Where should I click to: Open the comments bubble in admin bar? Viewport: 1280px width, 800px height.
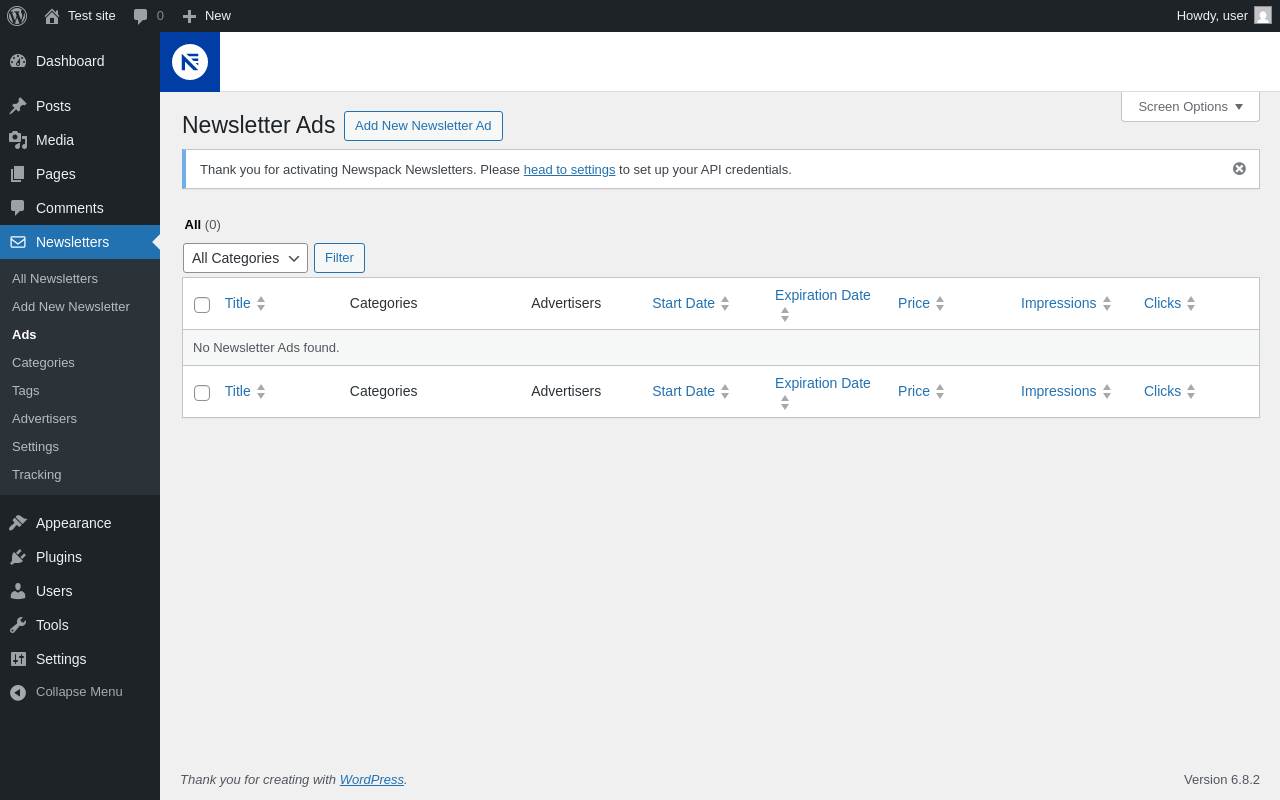(x=141, y=16)
